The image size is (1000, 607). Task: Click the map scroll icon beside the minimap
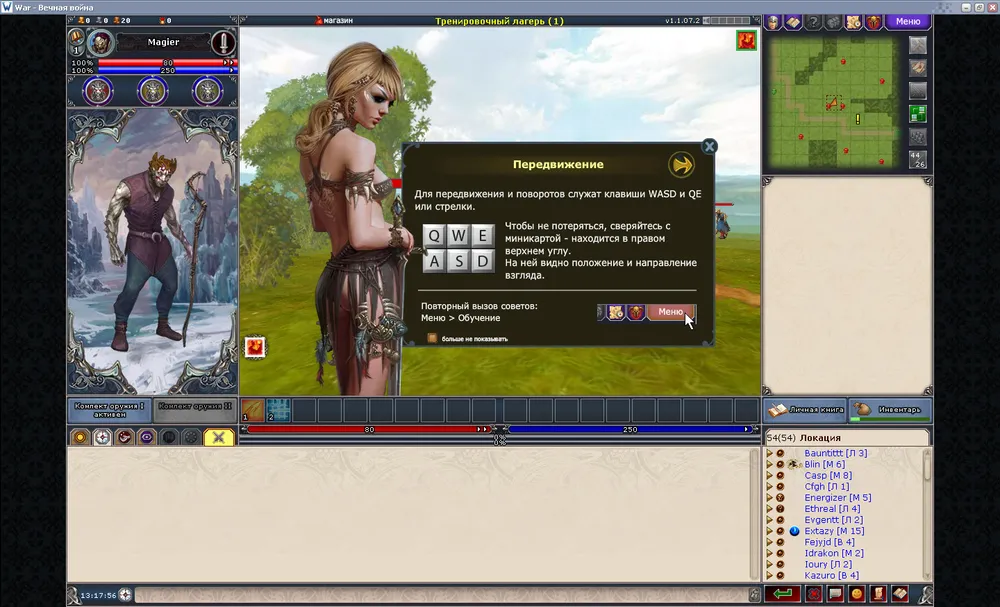pos(918,68)
